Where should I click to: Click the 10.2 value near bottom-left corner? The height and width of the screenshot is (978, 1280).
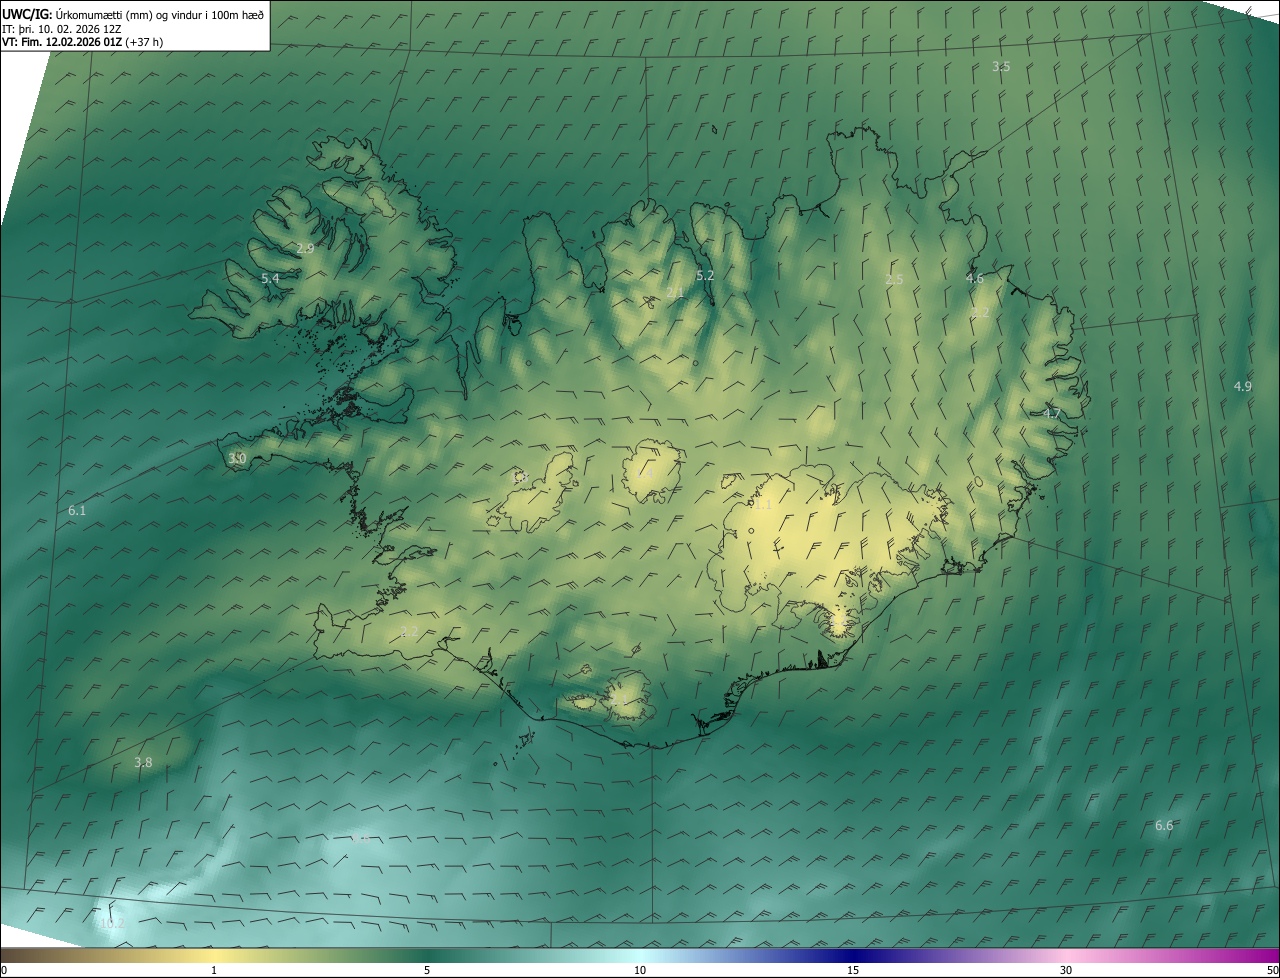tap(112, 923)
